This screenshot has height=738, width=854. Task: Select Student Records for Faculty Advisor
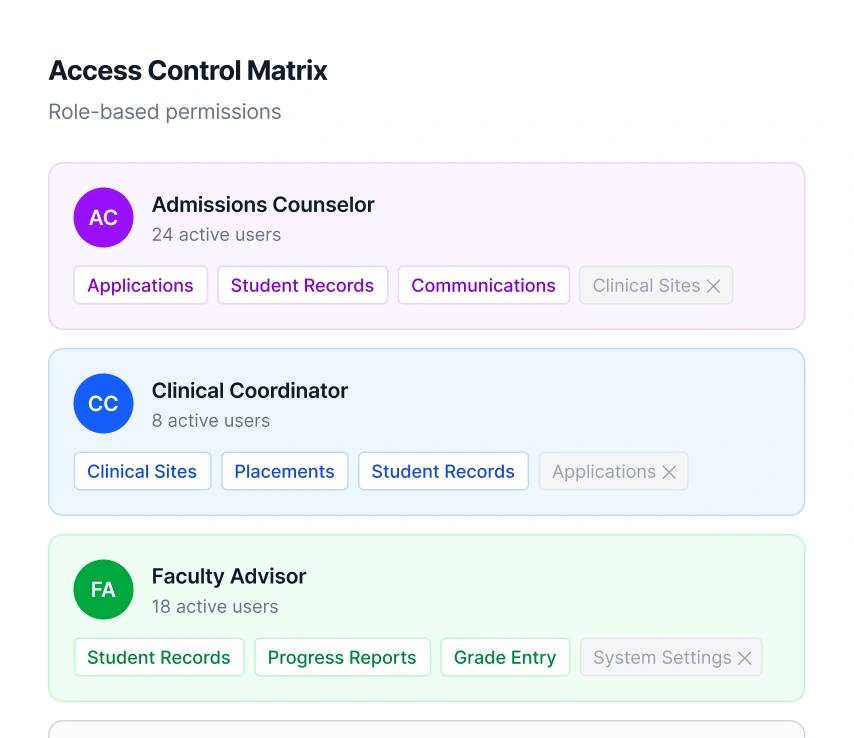click(x=158, y=657)
